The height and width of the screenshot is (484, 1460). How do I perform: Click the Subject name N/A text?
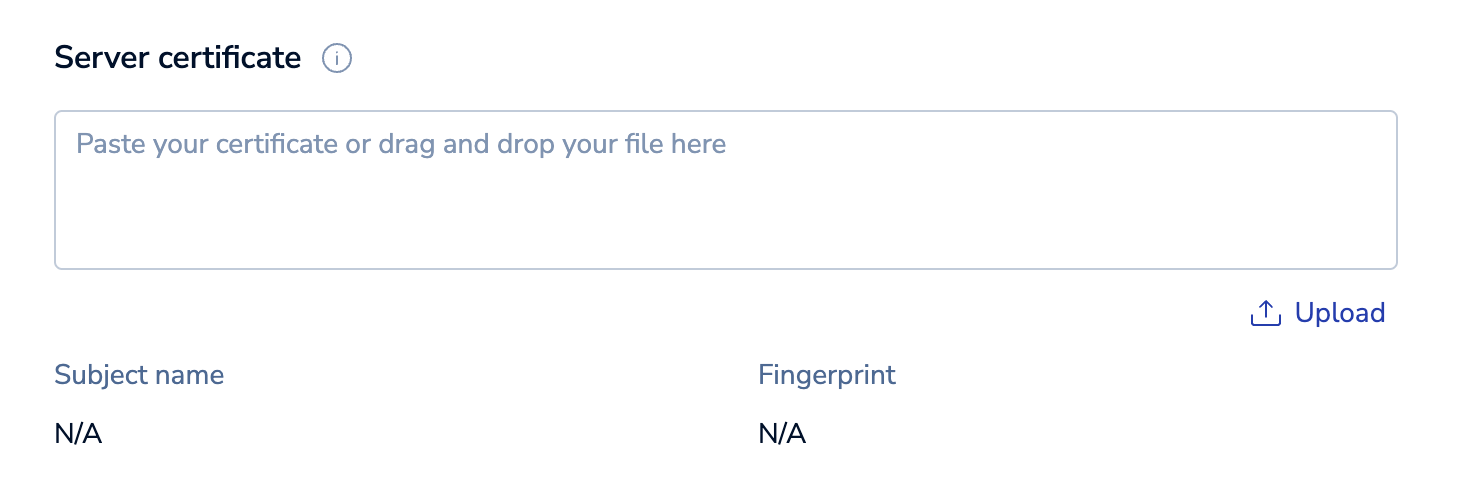[79, 434]
